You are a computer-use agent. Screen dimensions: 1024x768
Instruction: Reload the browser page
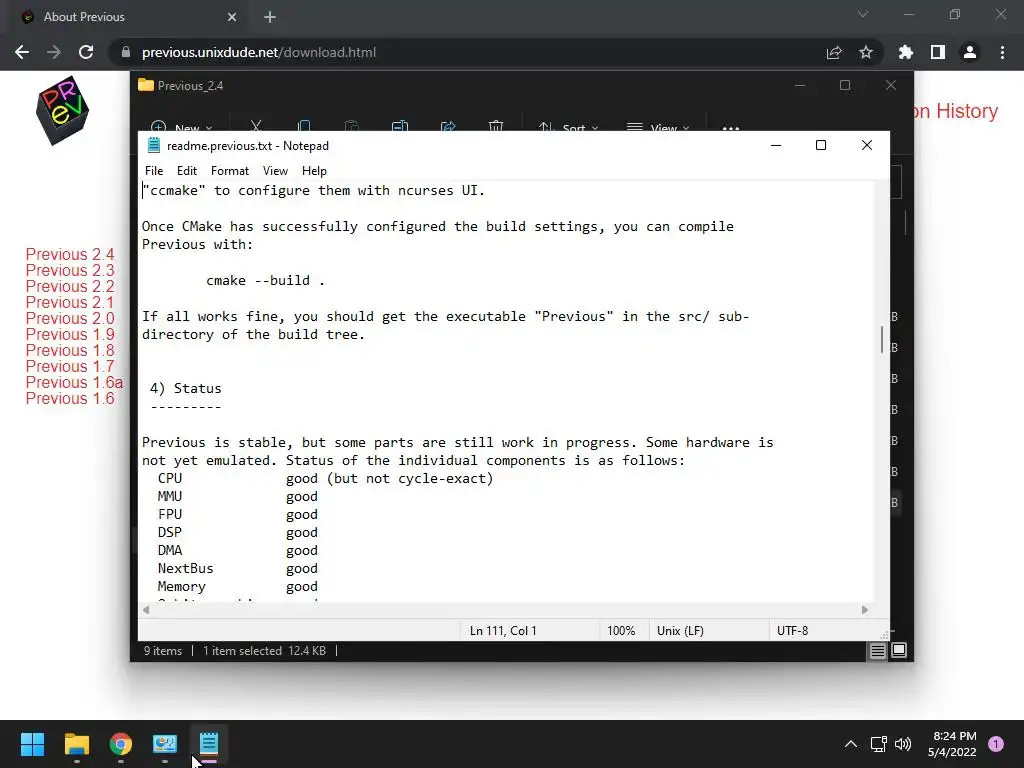(86, 52)
